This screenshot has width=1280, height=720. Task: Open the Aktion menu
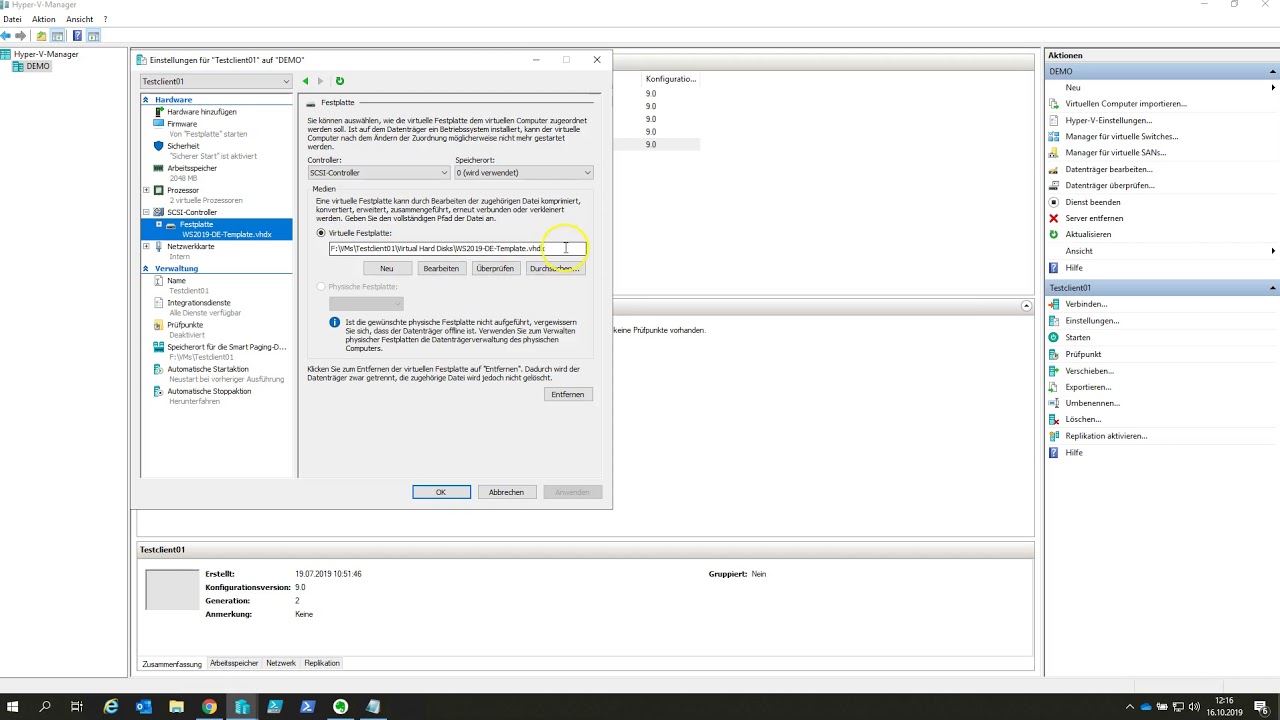(44, 19)
